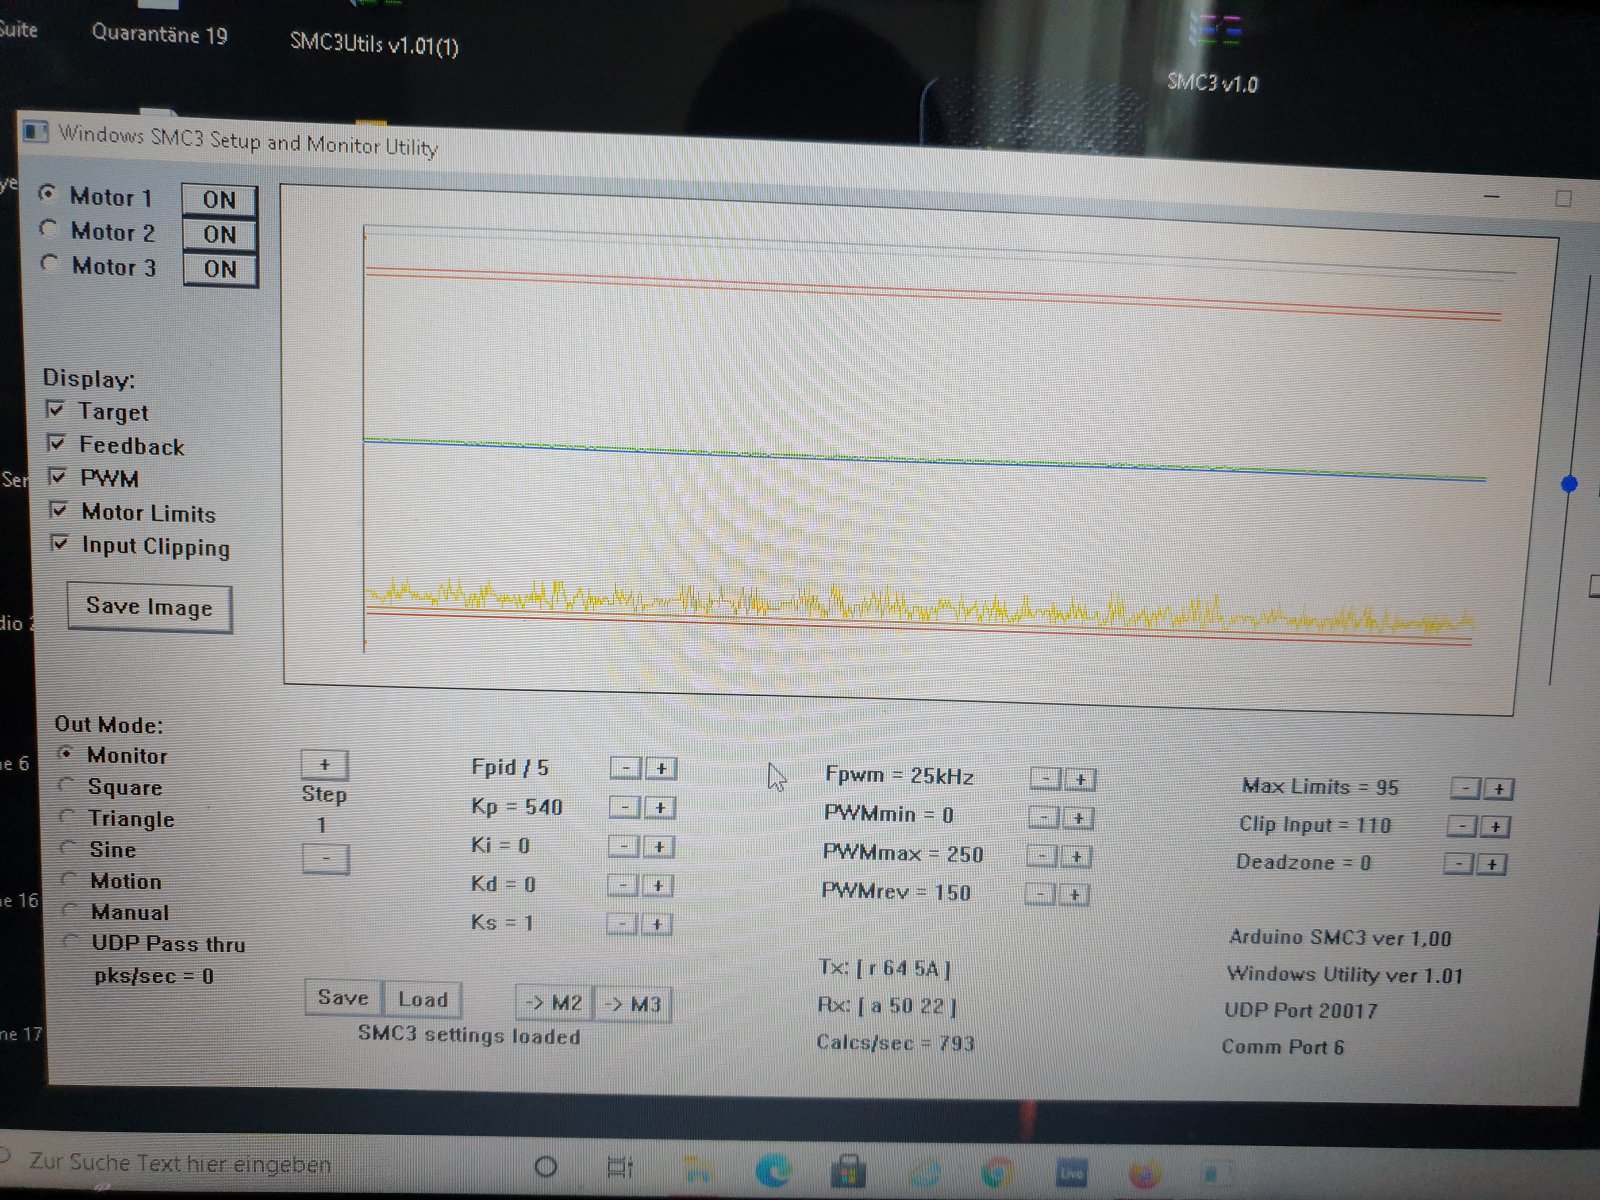Increase PWMmax with plus
Image resolution: width=1600 pixels, height=1200 pixels.
(1076, 857)
